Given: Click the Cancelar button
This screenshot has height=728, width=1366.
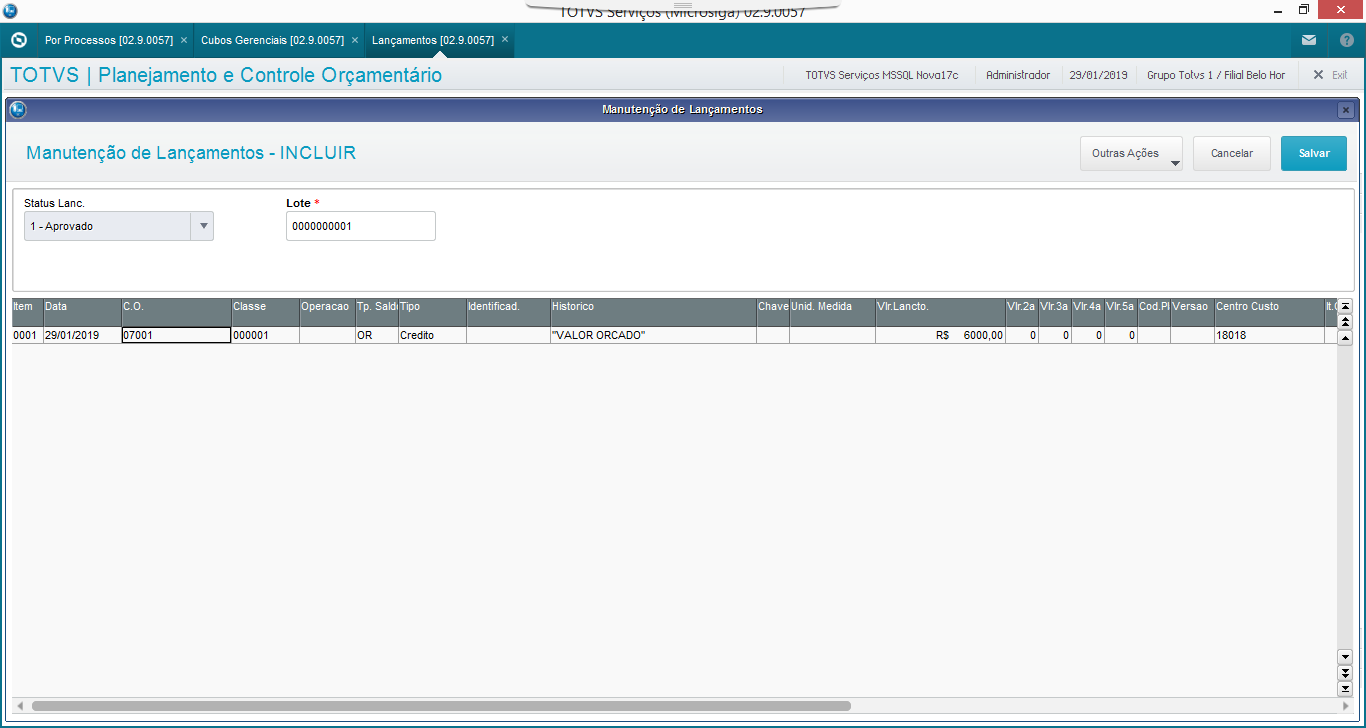Looking at the screenshot, I should (1232, 153).
